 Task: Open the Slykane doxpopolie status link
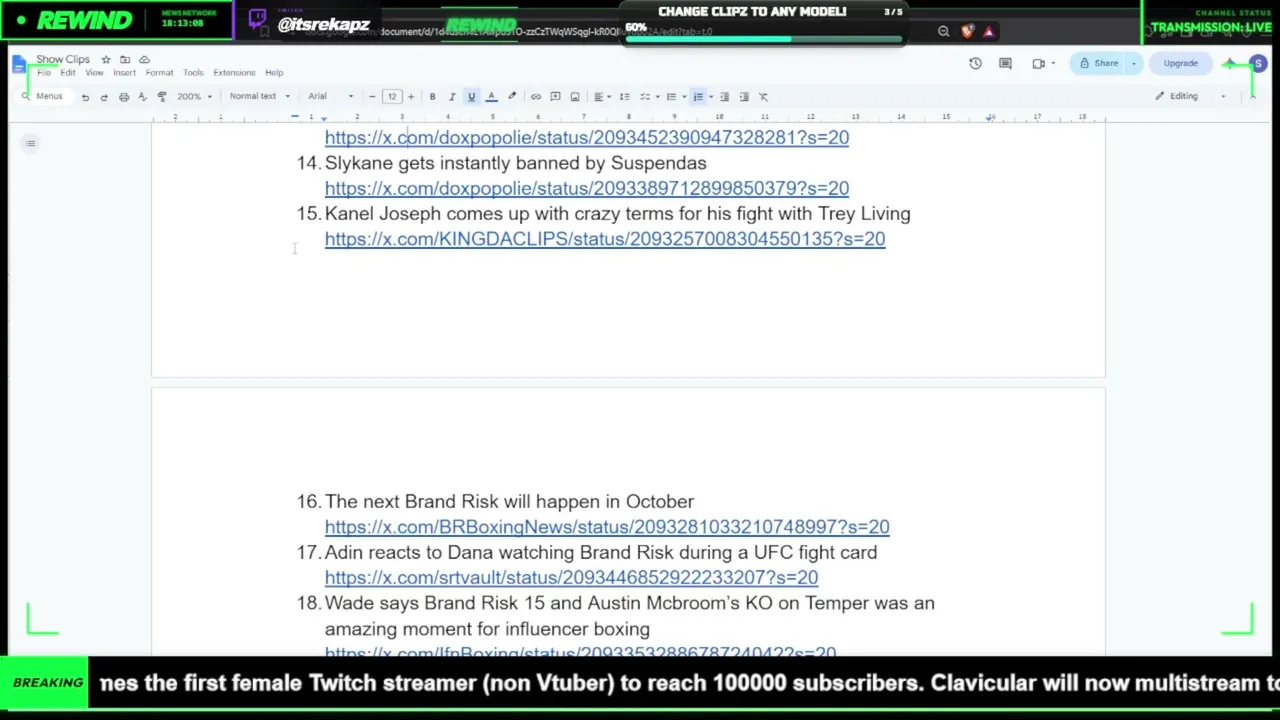[x=587, y=188]
